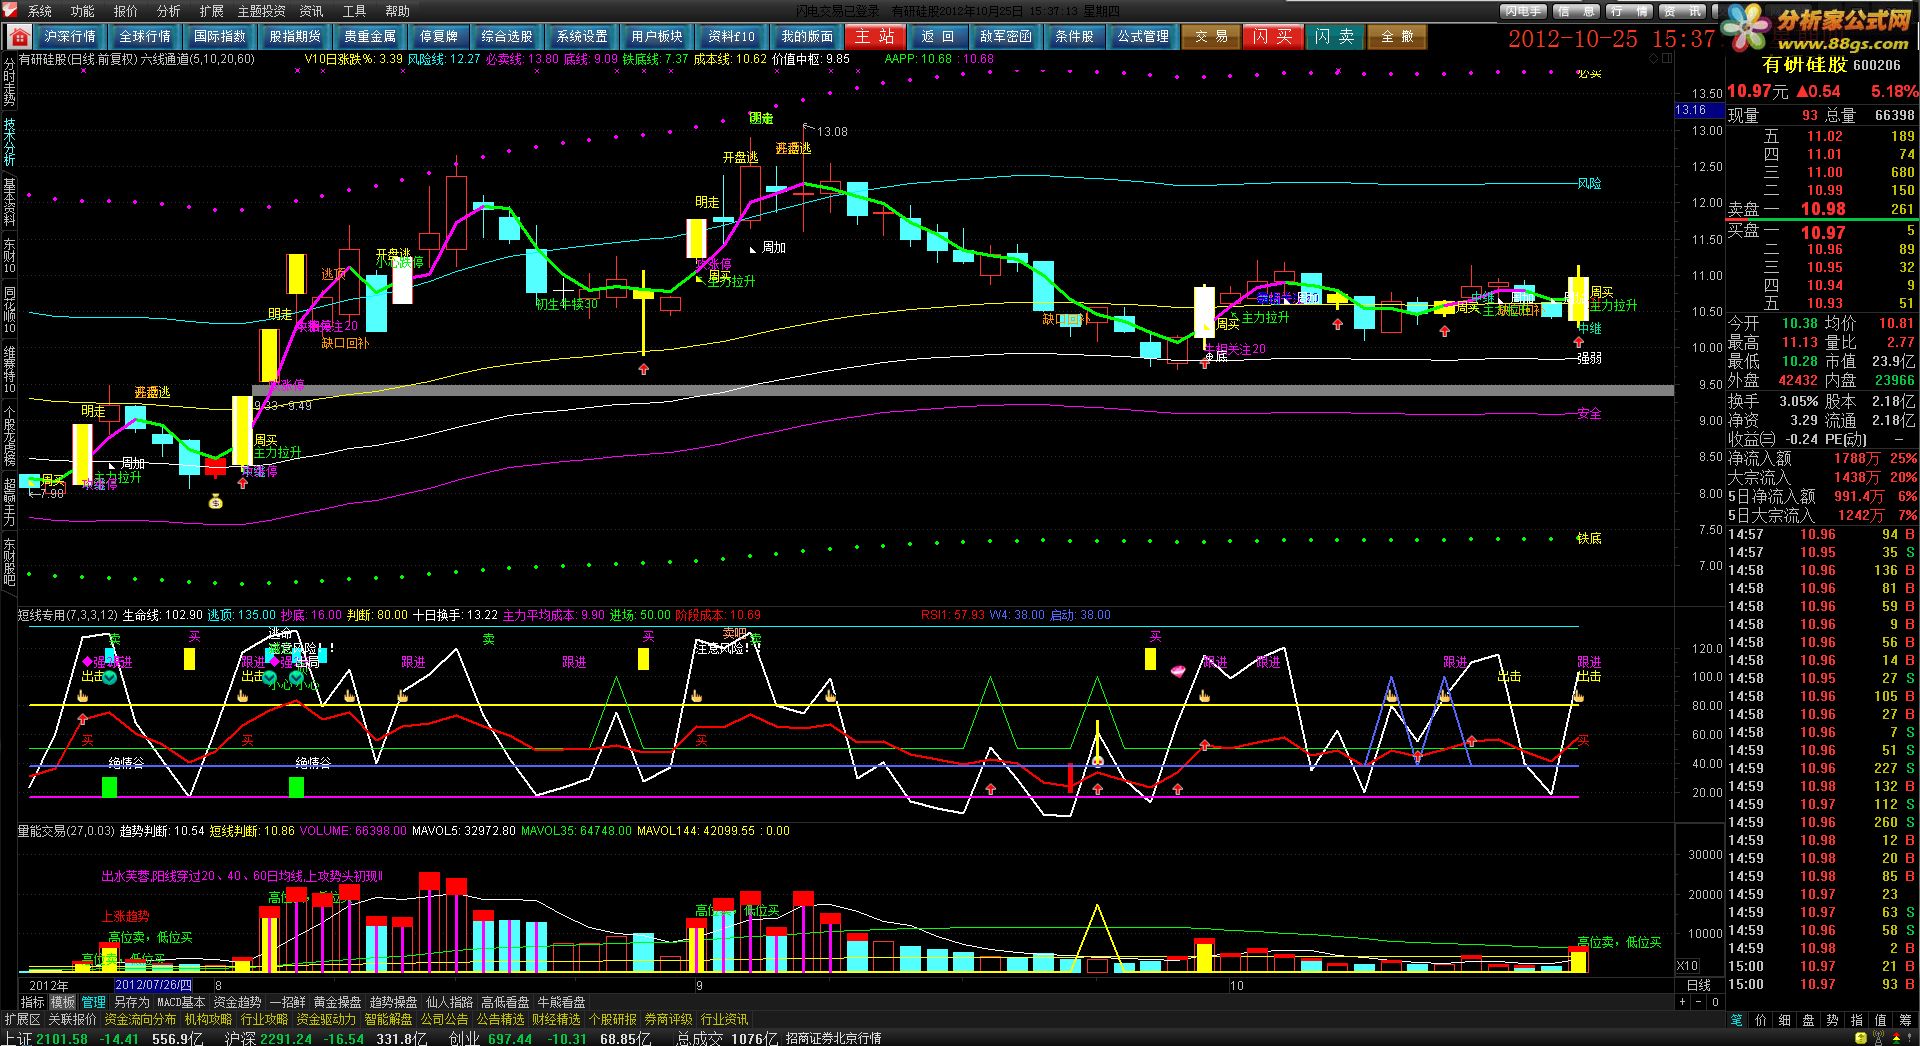
Task: Click the plus zoom-in button below chart
Action: point(1682,1002)
